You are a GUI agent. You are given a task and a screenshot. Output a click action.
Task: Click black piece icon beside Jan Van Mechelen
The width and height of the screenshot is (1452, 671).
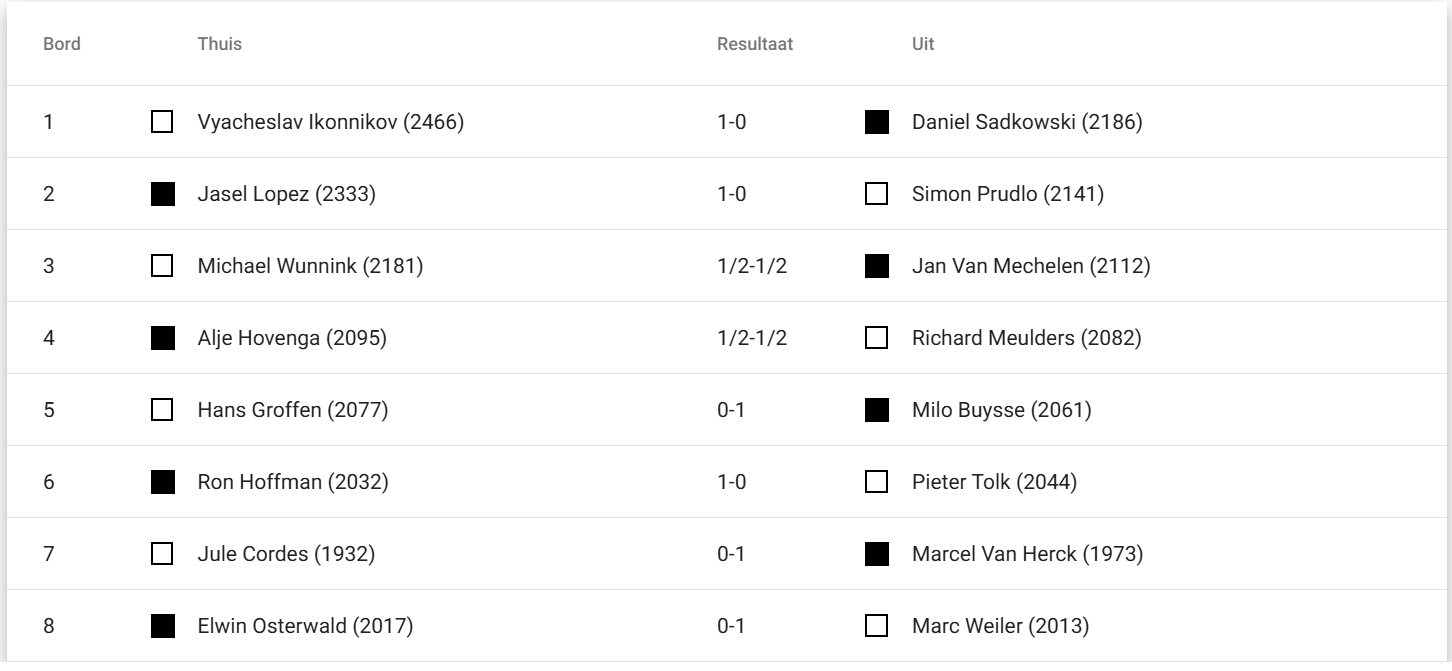(x=876, y=266)
